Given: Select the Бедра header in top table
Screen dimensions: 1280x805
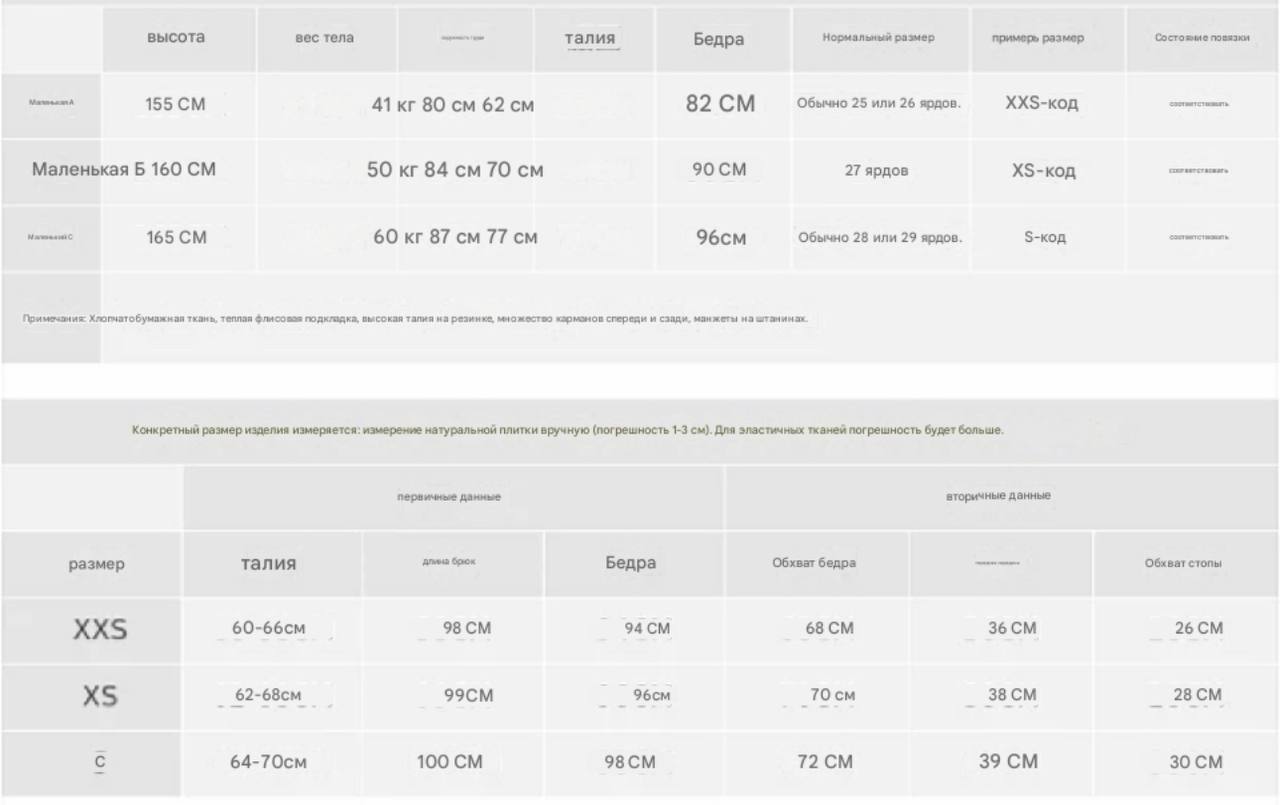Looking at the screenshot, I should point(719,39).
